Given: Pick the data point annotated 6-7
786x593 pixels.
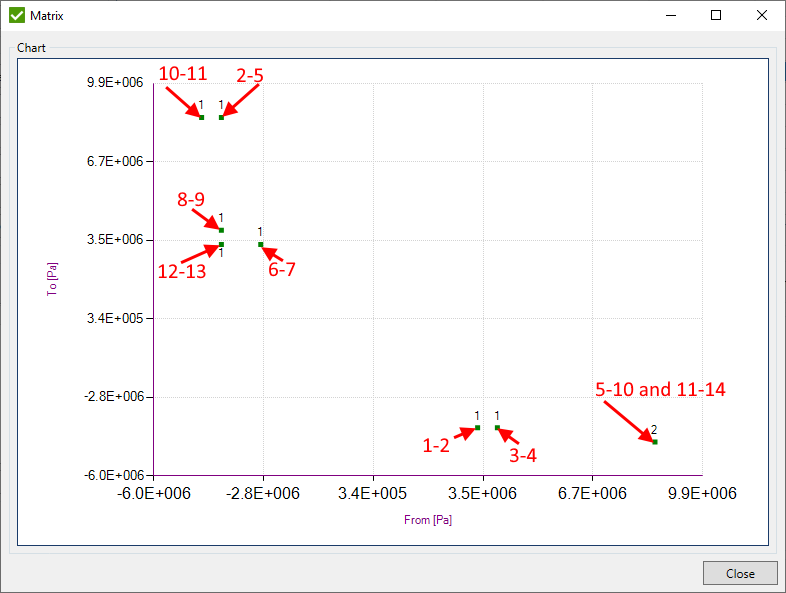Looking at the screenshot, I should [260, 244].
